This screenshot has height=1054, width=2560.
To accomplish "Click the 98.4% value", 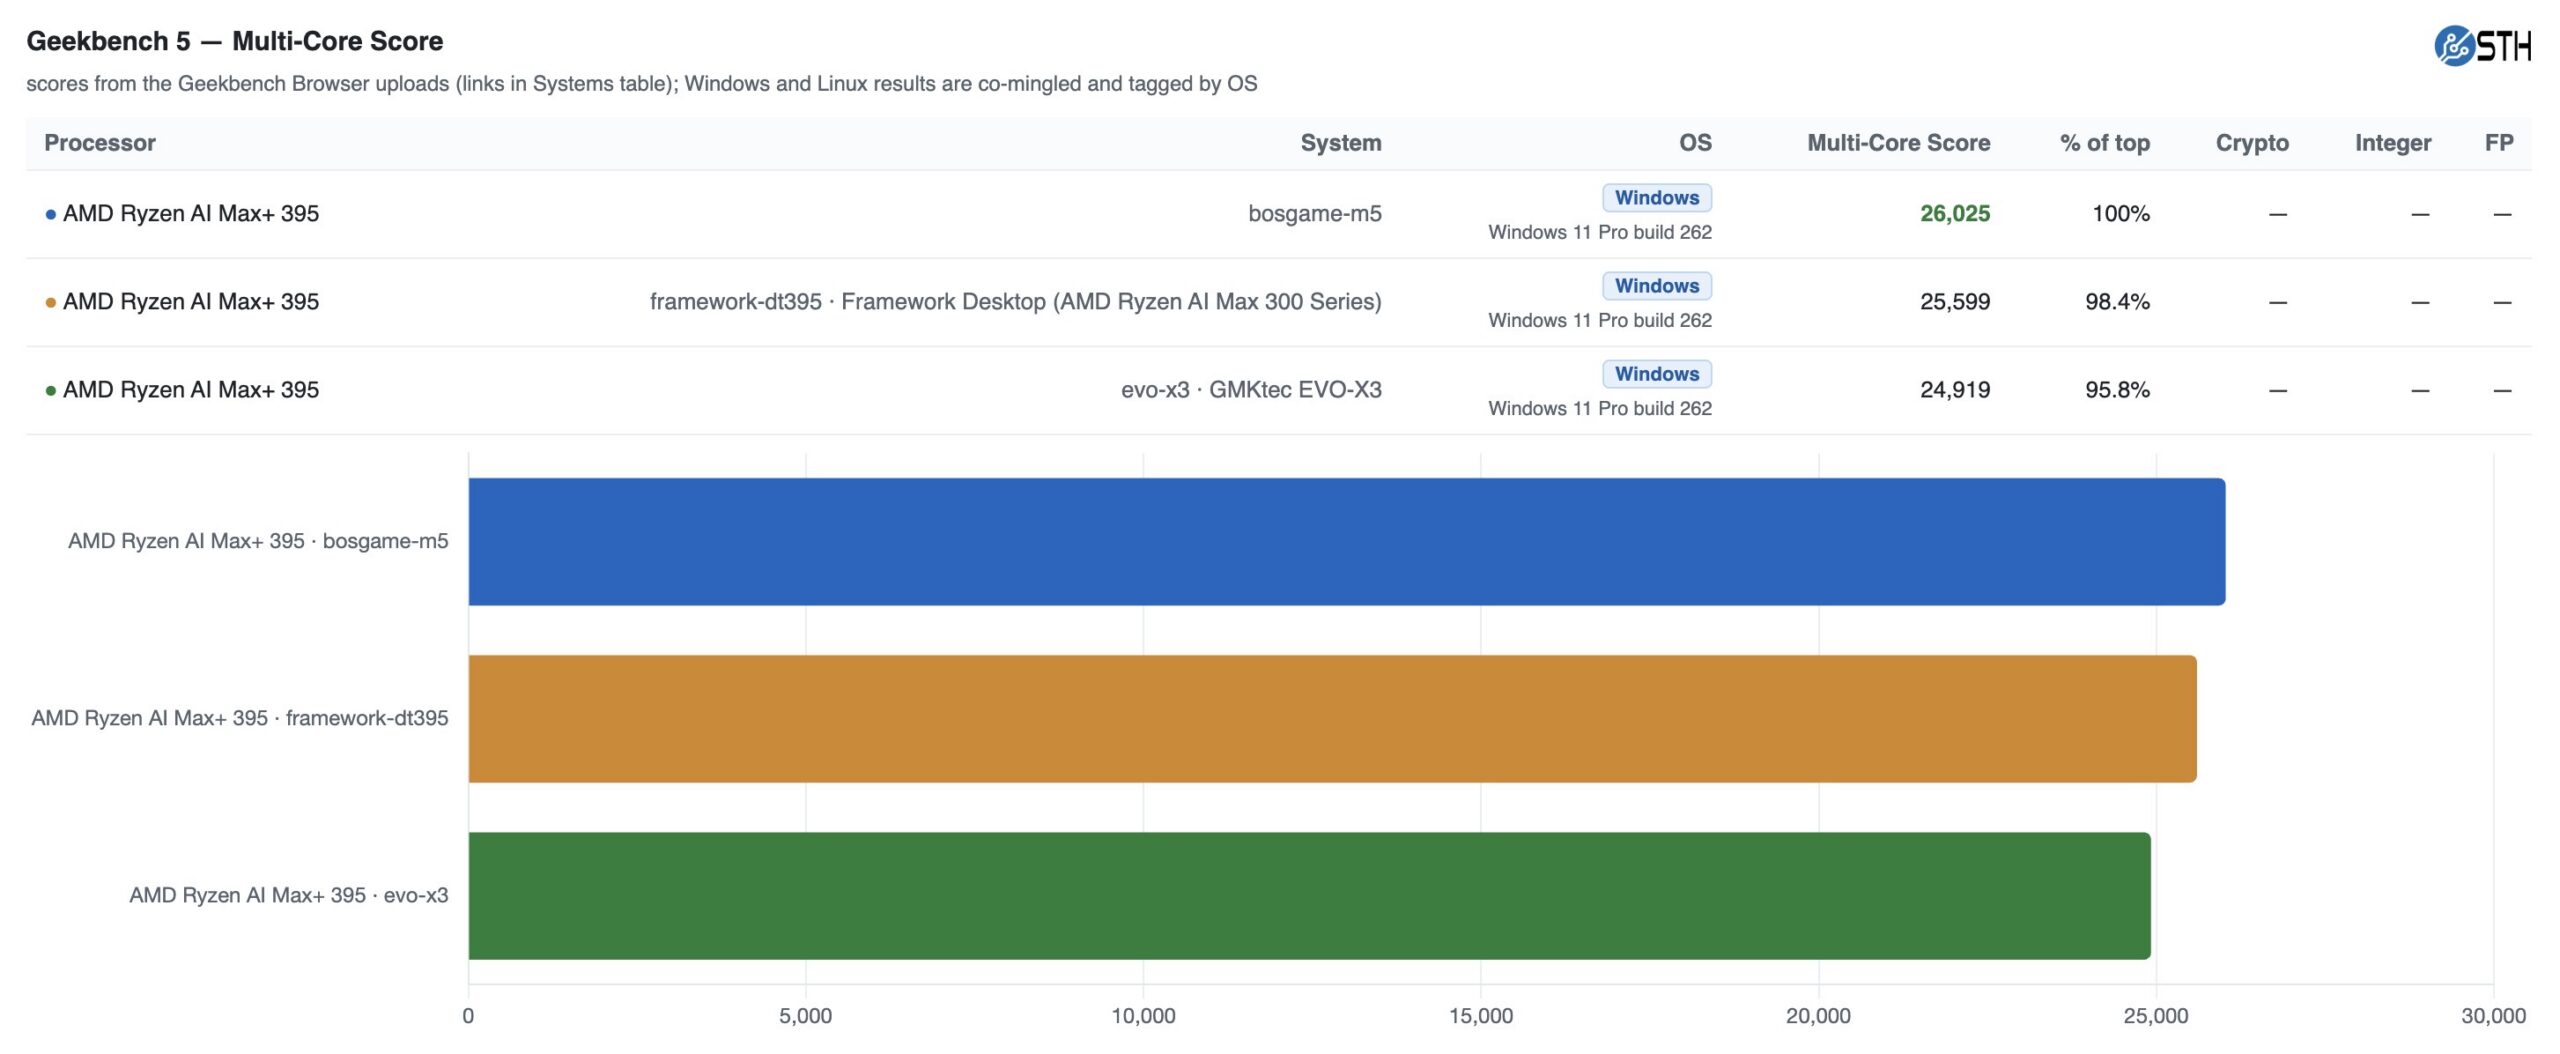I will pos(2117,302).
